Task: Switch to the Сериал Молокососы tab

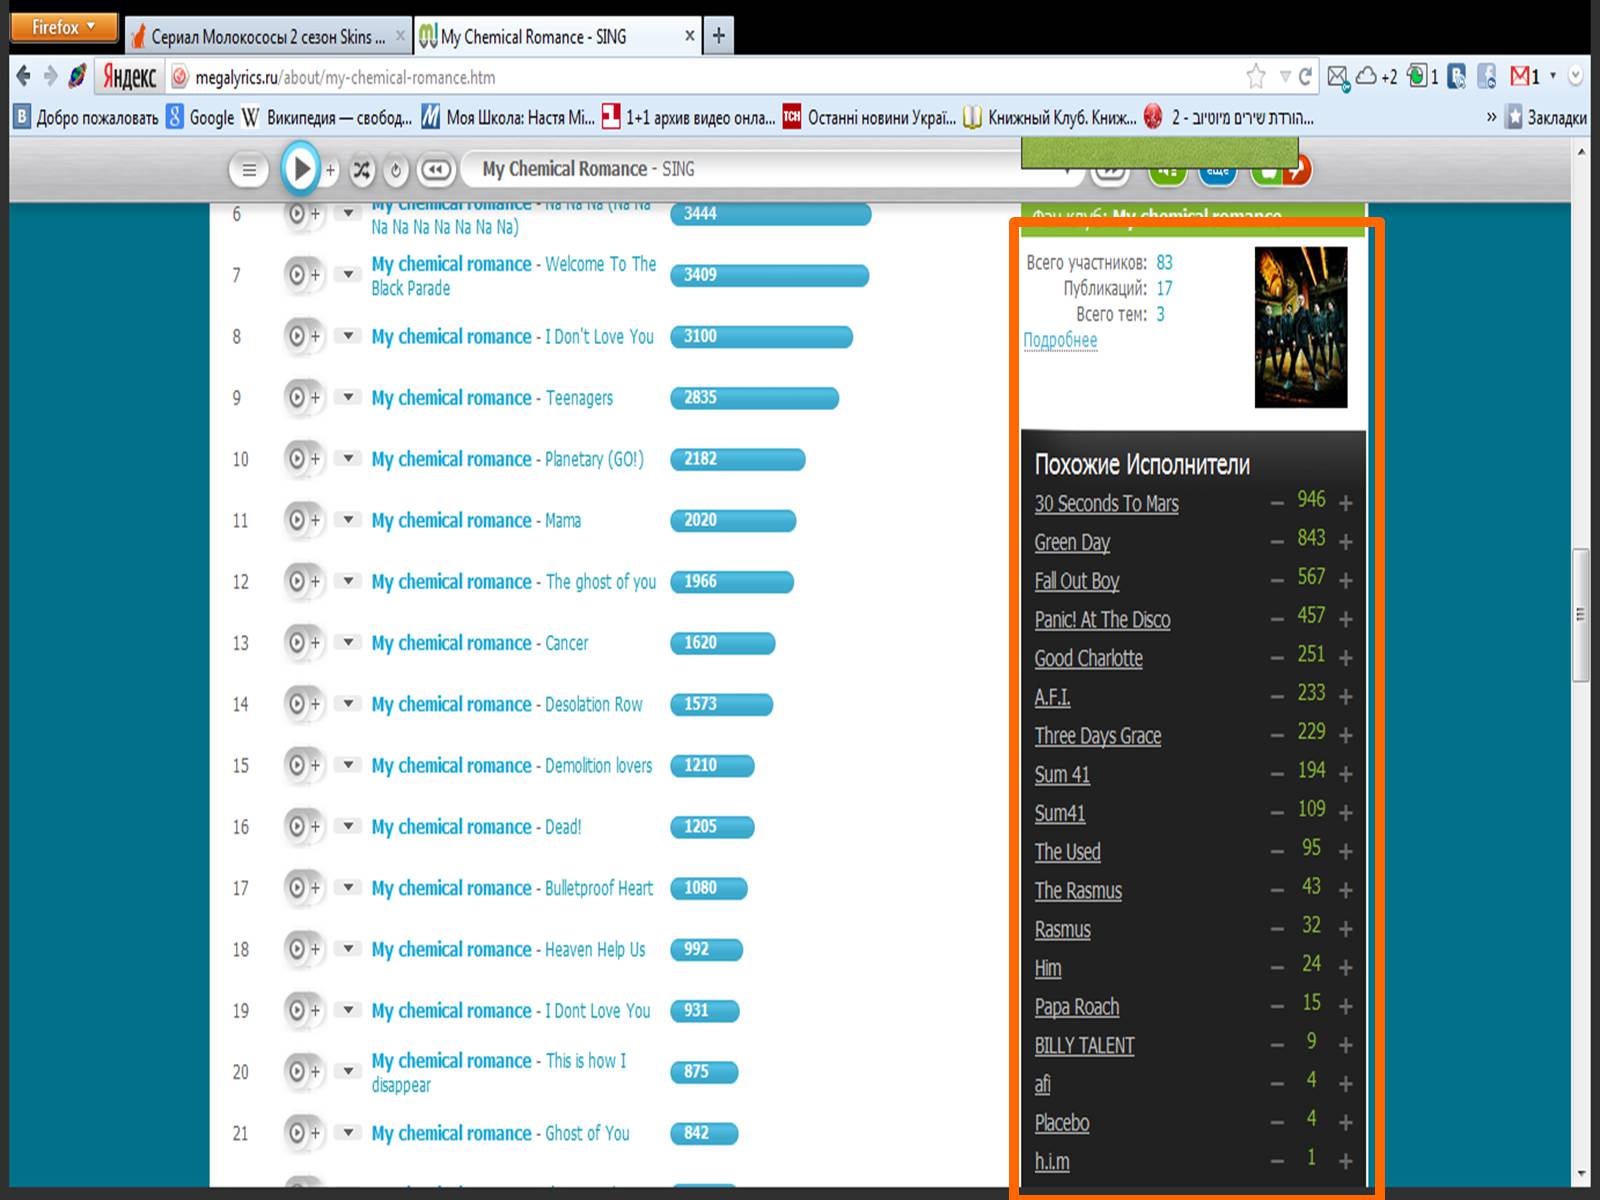Action: pyautogui.click(x=268, y=37)
